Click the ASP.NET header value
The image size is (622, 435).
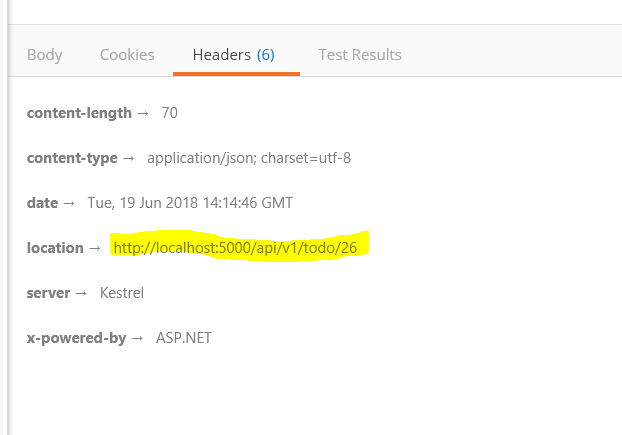click(x=184, y=338)
